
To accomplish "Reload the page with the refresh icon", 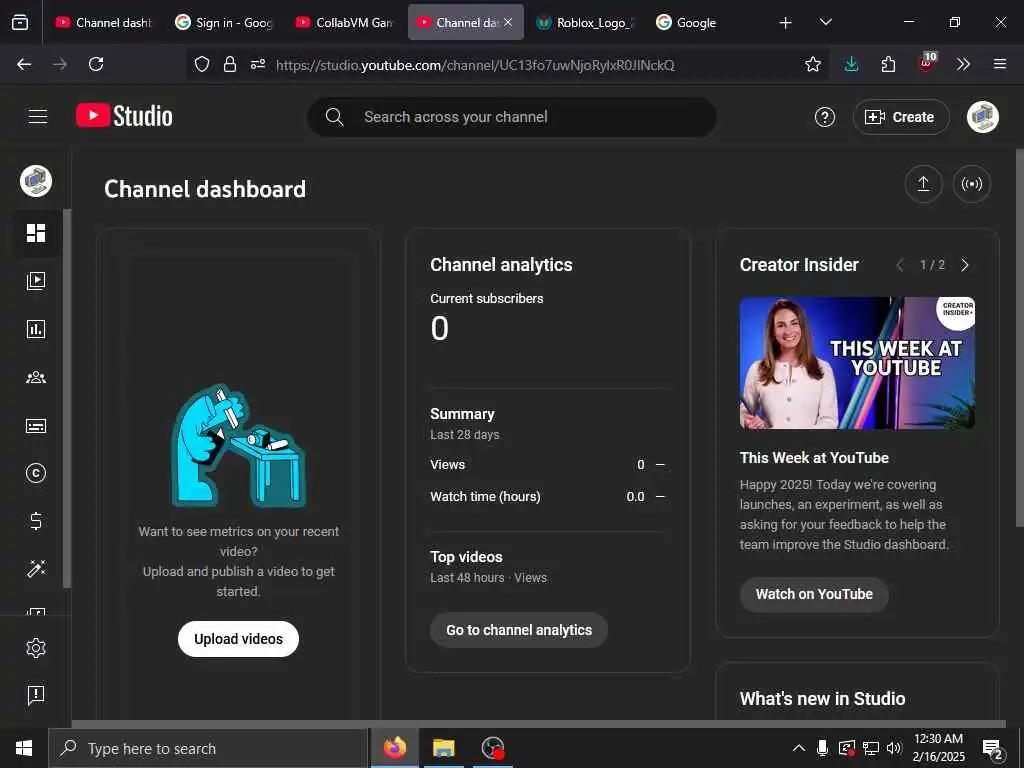I will click(96, 64).
